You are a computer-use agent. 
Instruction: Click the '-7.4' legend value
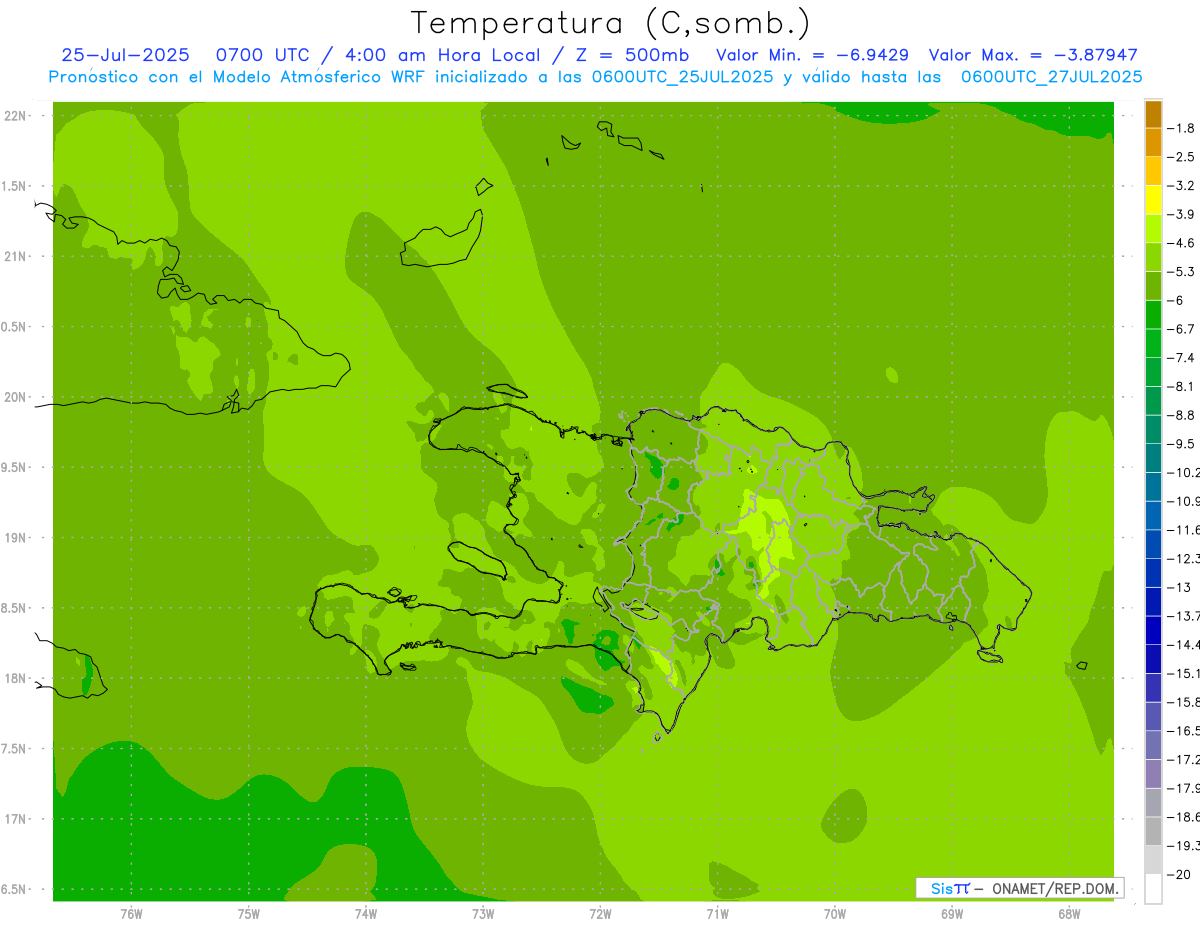[1181, 357]
